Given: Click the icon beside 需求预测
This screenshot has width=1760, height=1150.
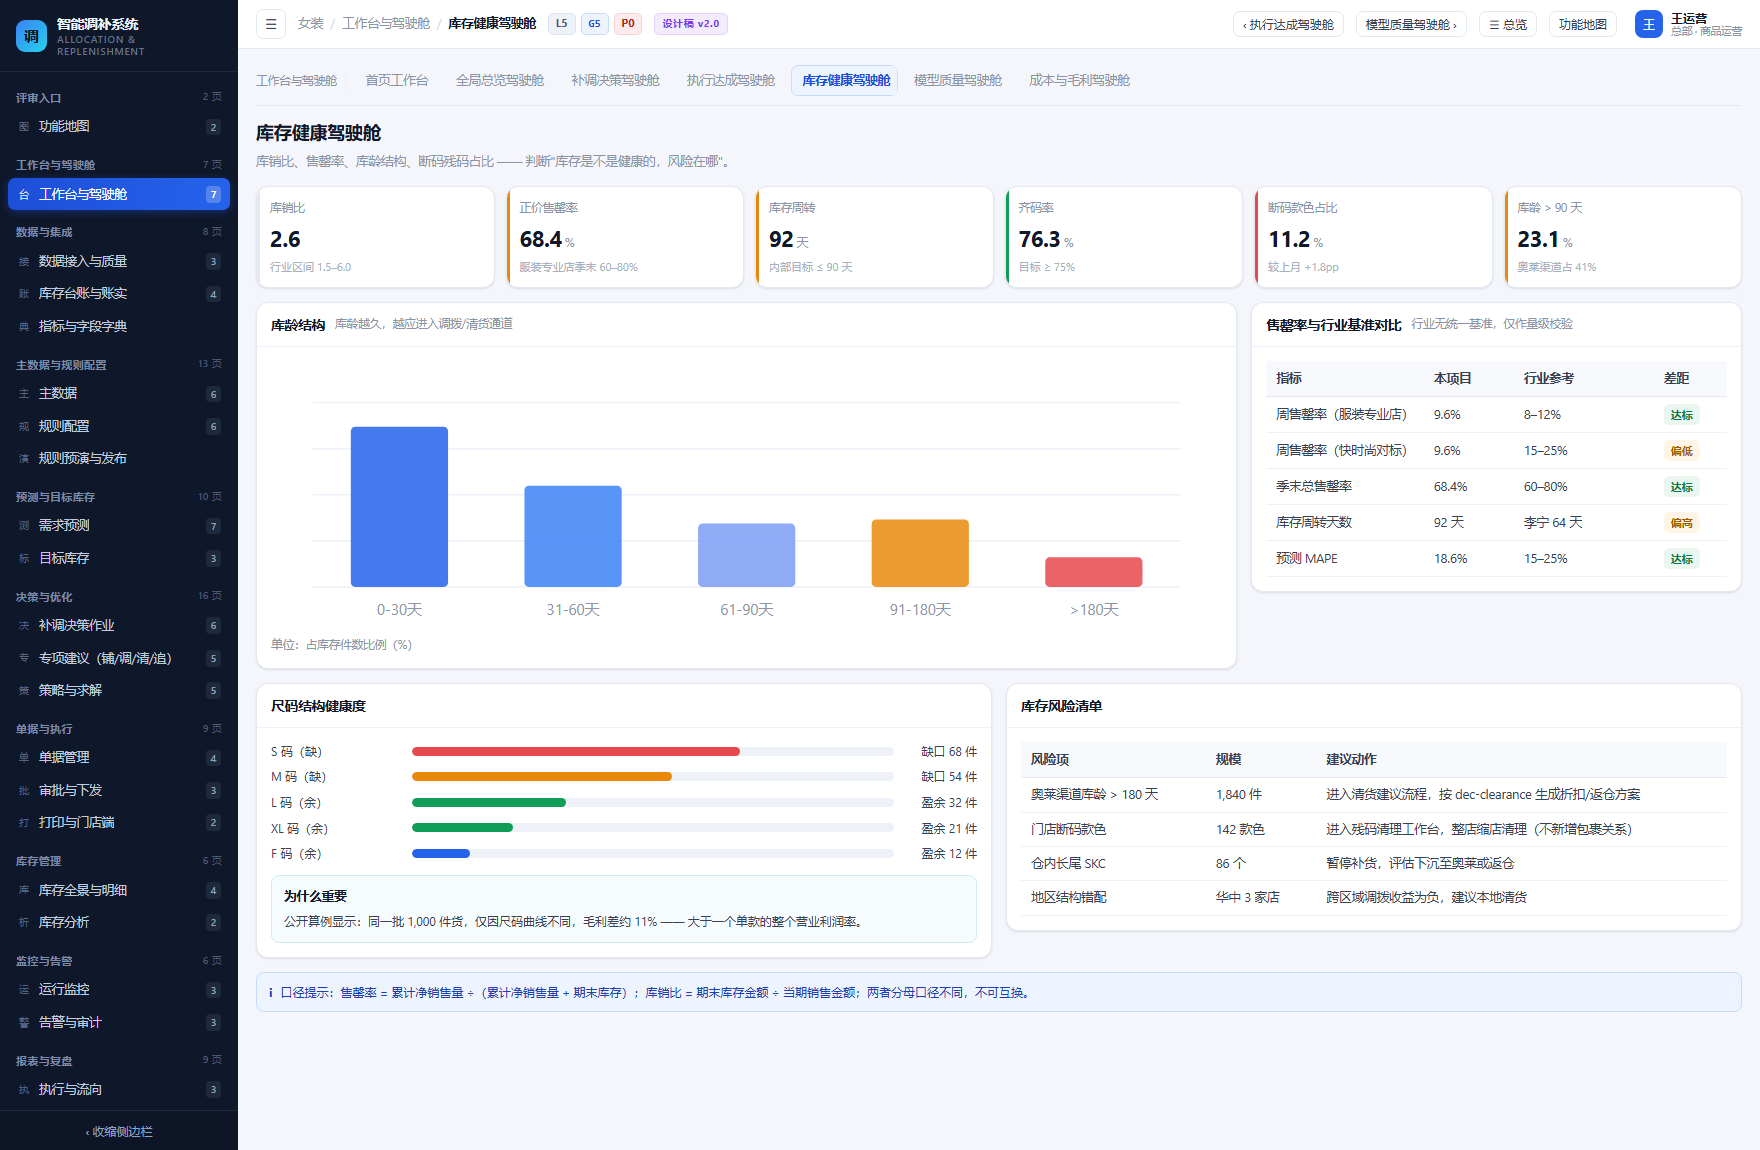Looking at the screenshot, I should 24,526.
